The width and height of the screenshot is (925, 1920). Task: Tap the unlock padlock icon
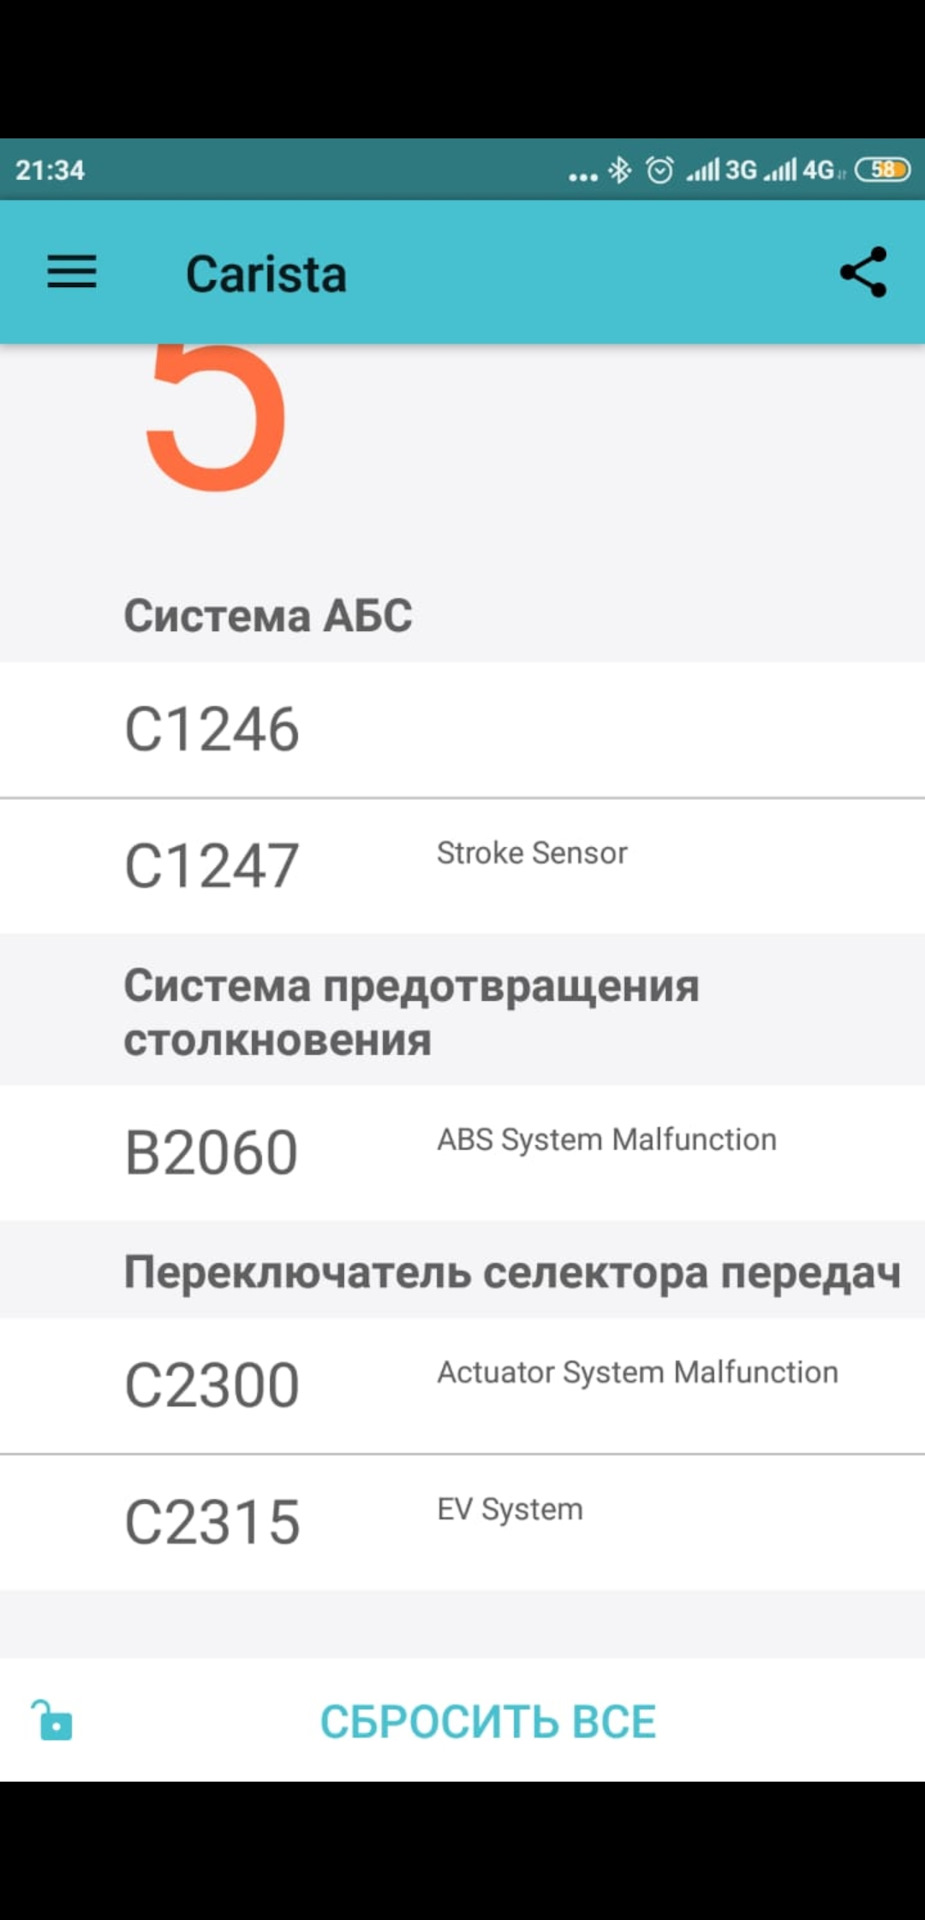click(52, 1720)
